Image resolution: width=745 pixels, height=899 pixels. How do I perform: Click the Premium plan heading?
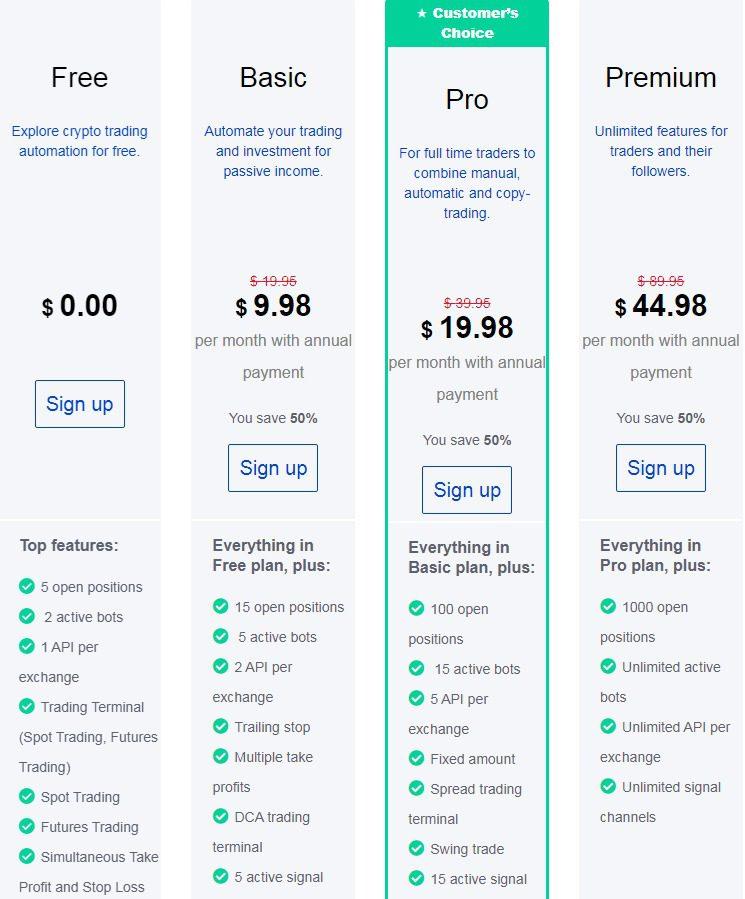661,77
